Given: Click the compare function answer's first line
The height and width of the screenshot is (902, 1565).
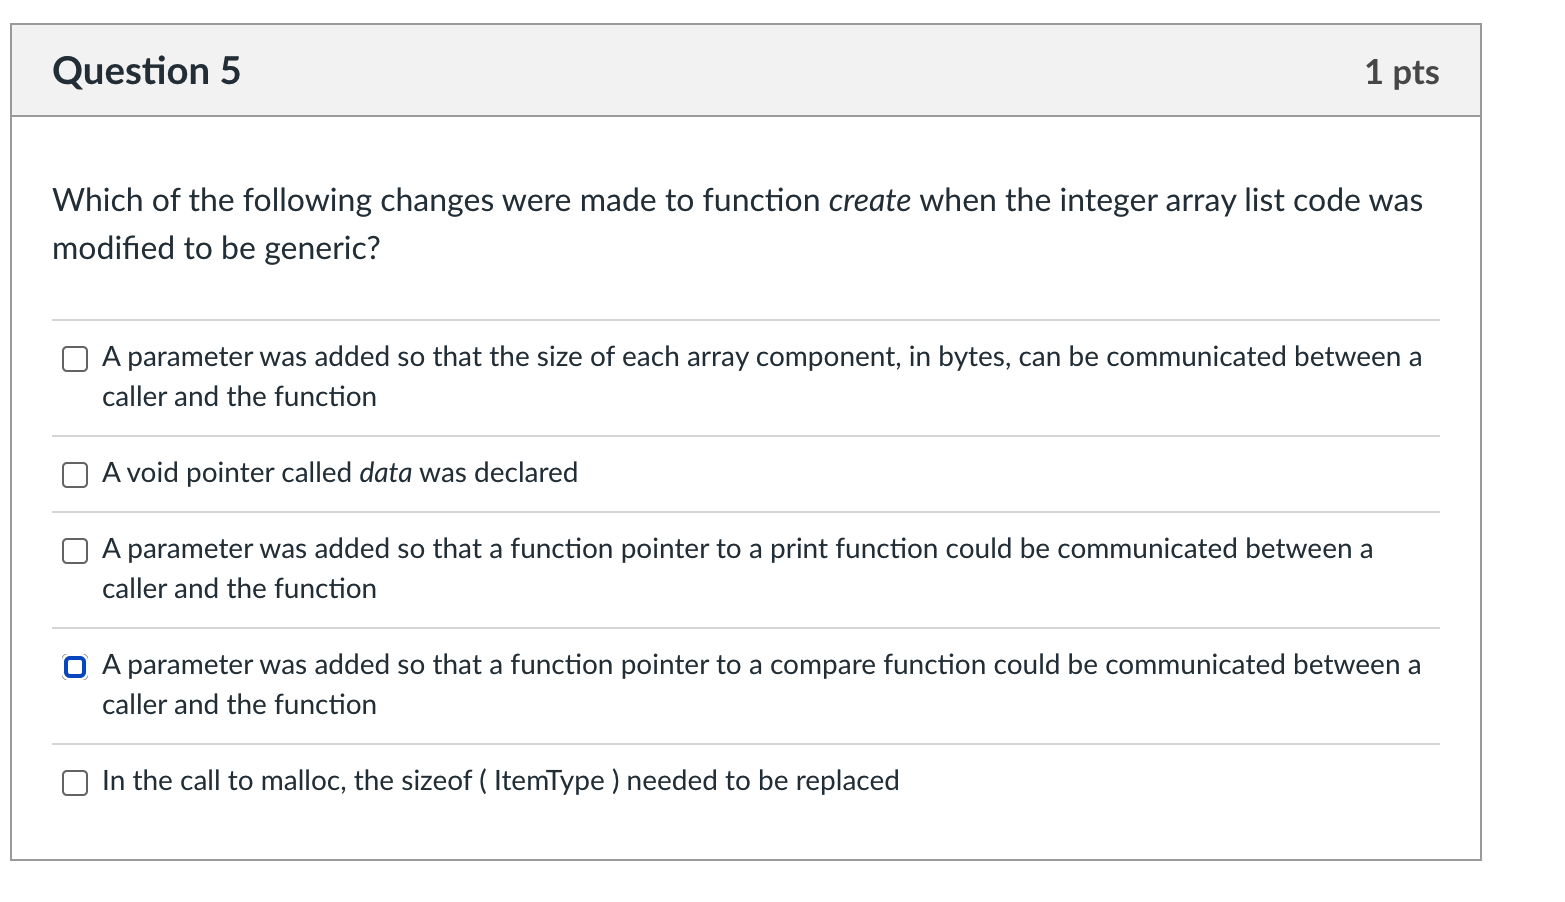Looking at the screenshot, I should pyautogui.click(x=761, y=665).
